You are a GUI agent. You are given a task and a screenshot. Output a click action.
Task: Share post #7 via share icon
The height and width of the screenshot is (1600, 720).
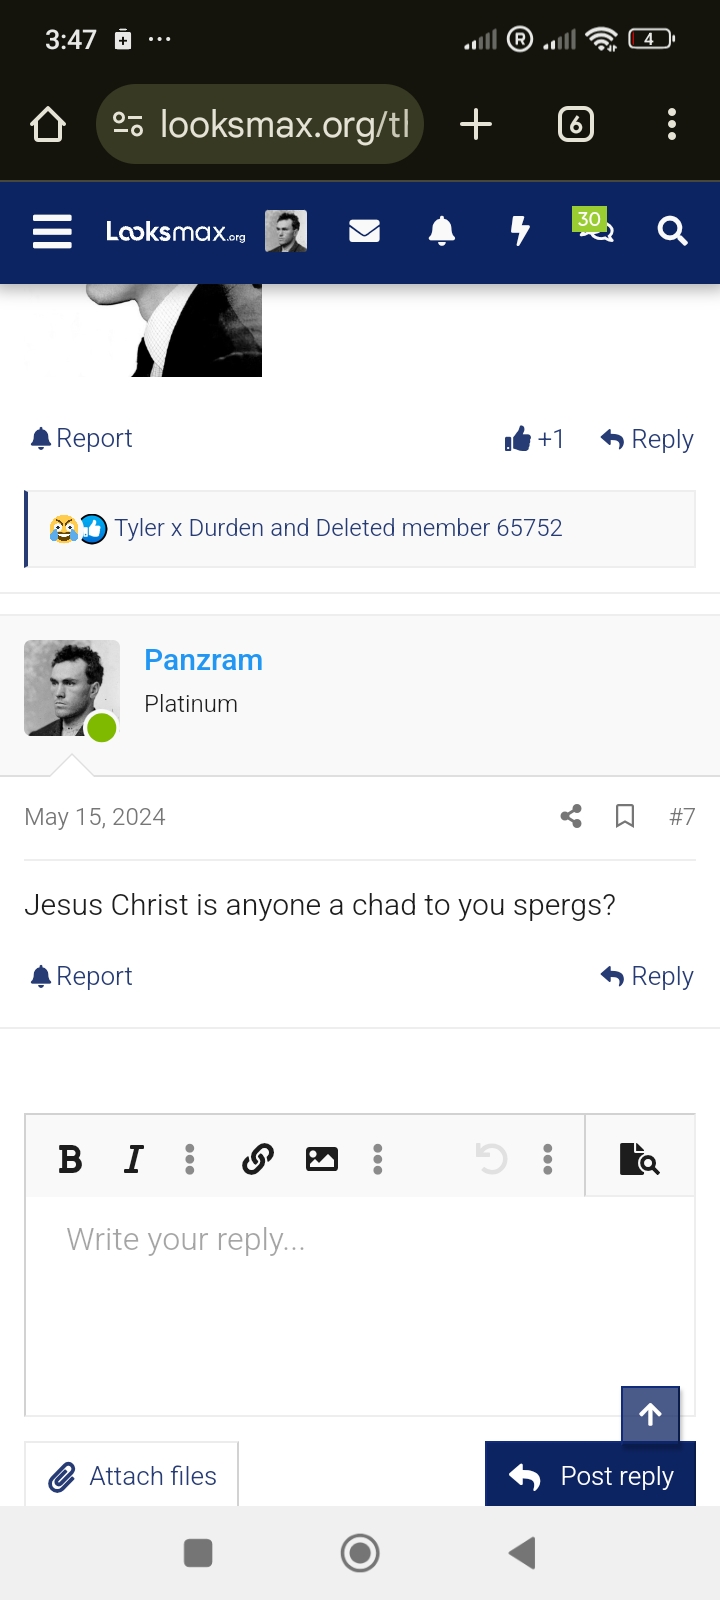pos(571,817)
